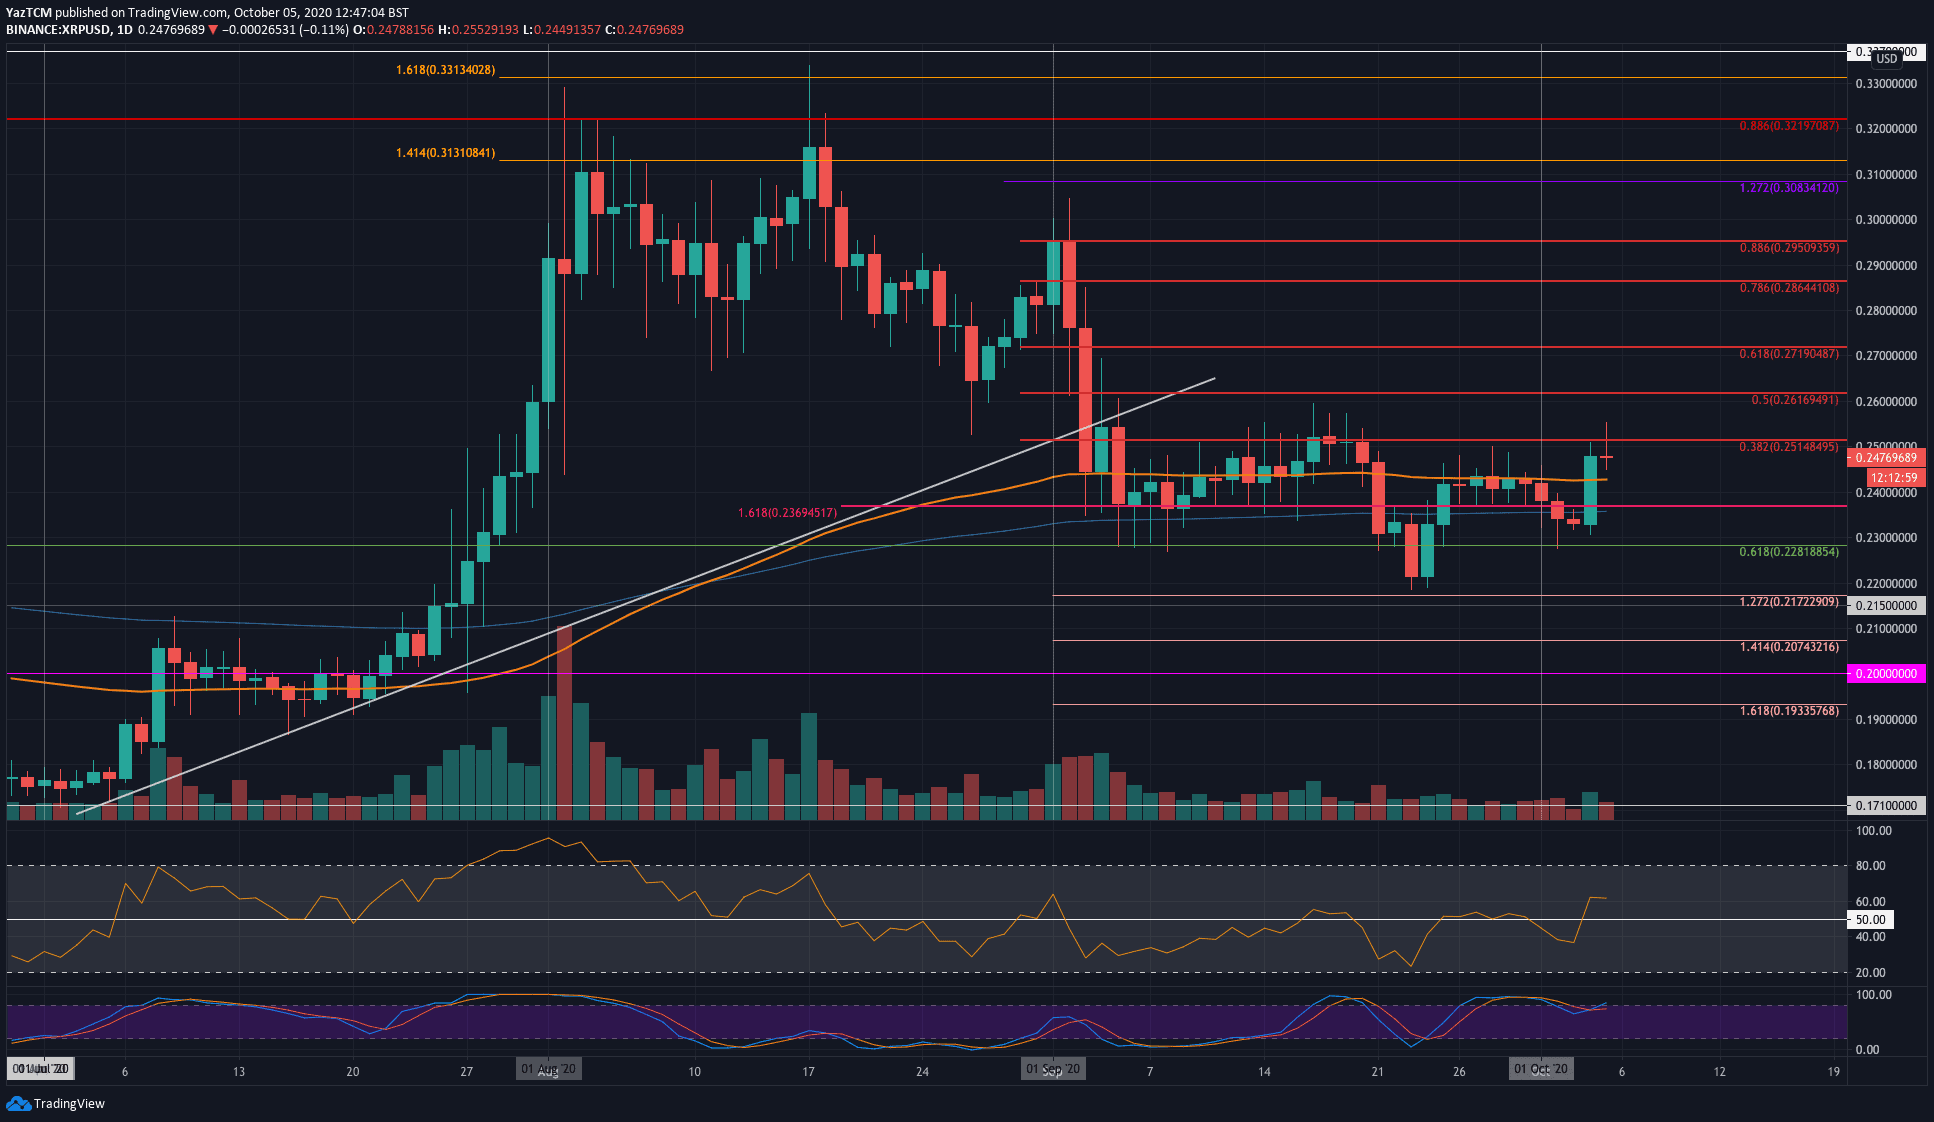
Task: Click the green 0.618(0.22818854) label
Action: (1789, 552)
